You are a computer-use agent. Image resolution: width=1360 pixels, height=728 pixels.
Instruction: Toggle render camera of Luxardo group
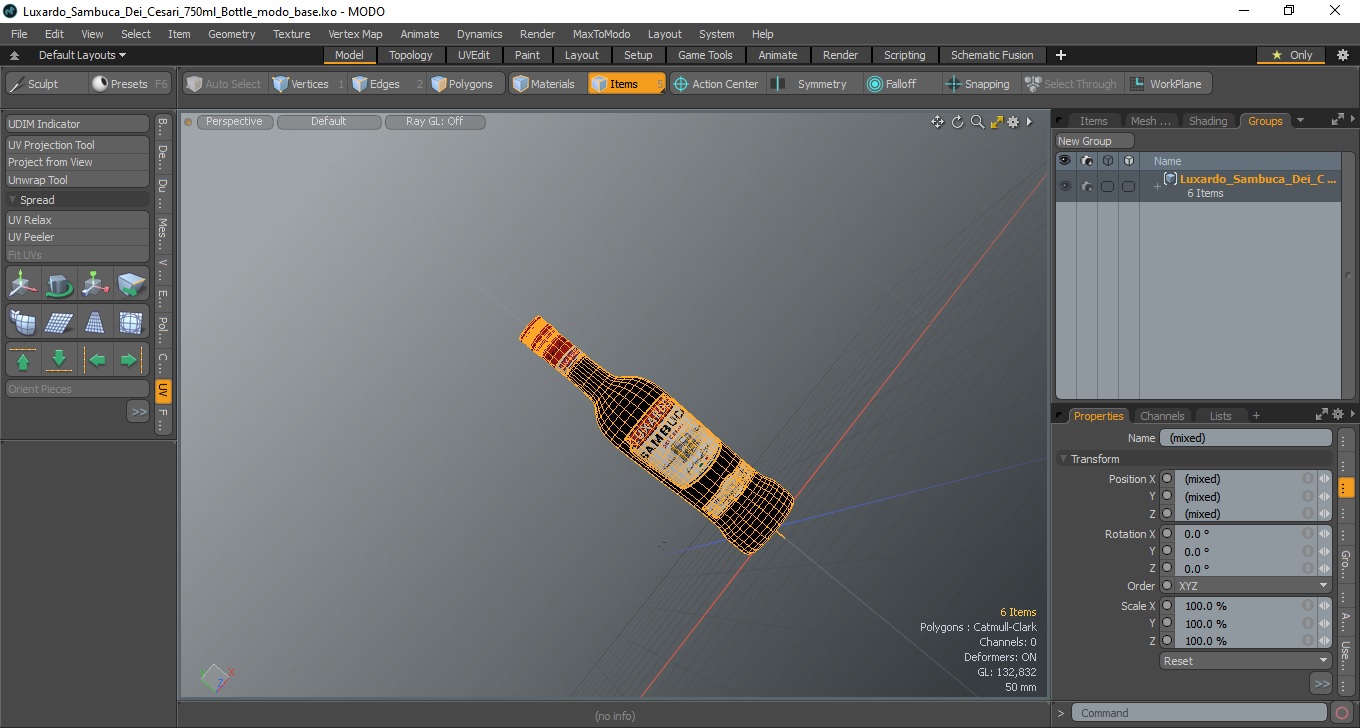pos(1086,186)
